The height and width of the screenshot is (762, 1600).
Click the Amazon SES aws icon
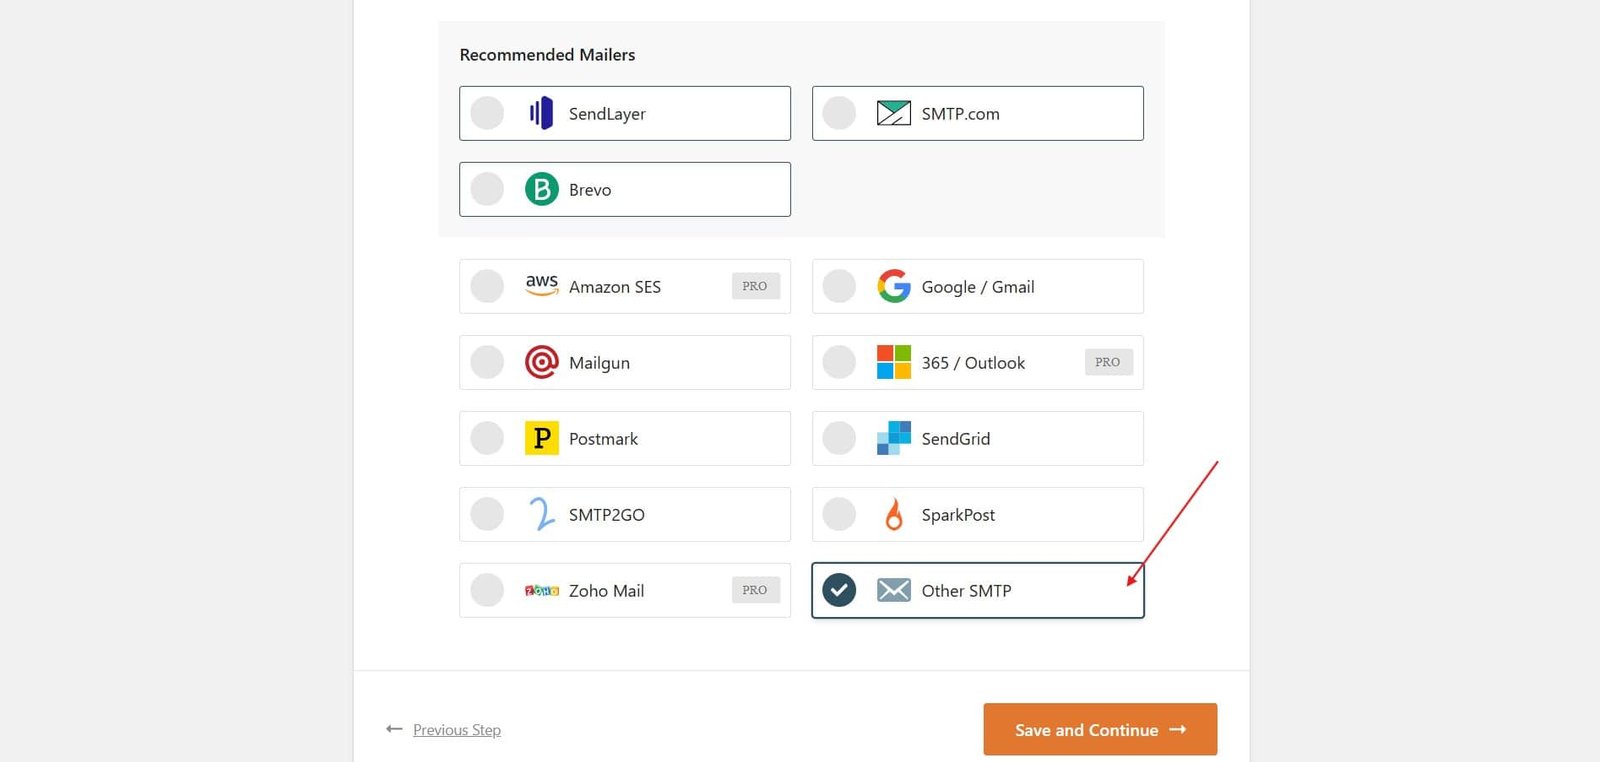[541, 286]
